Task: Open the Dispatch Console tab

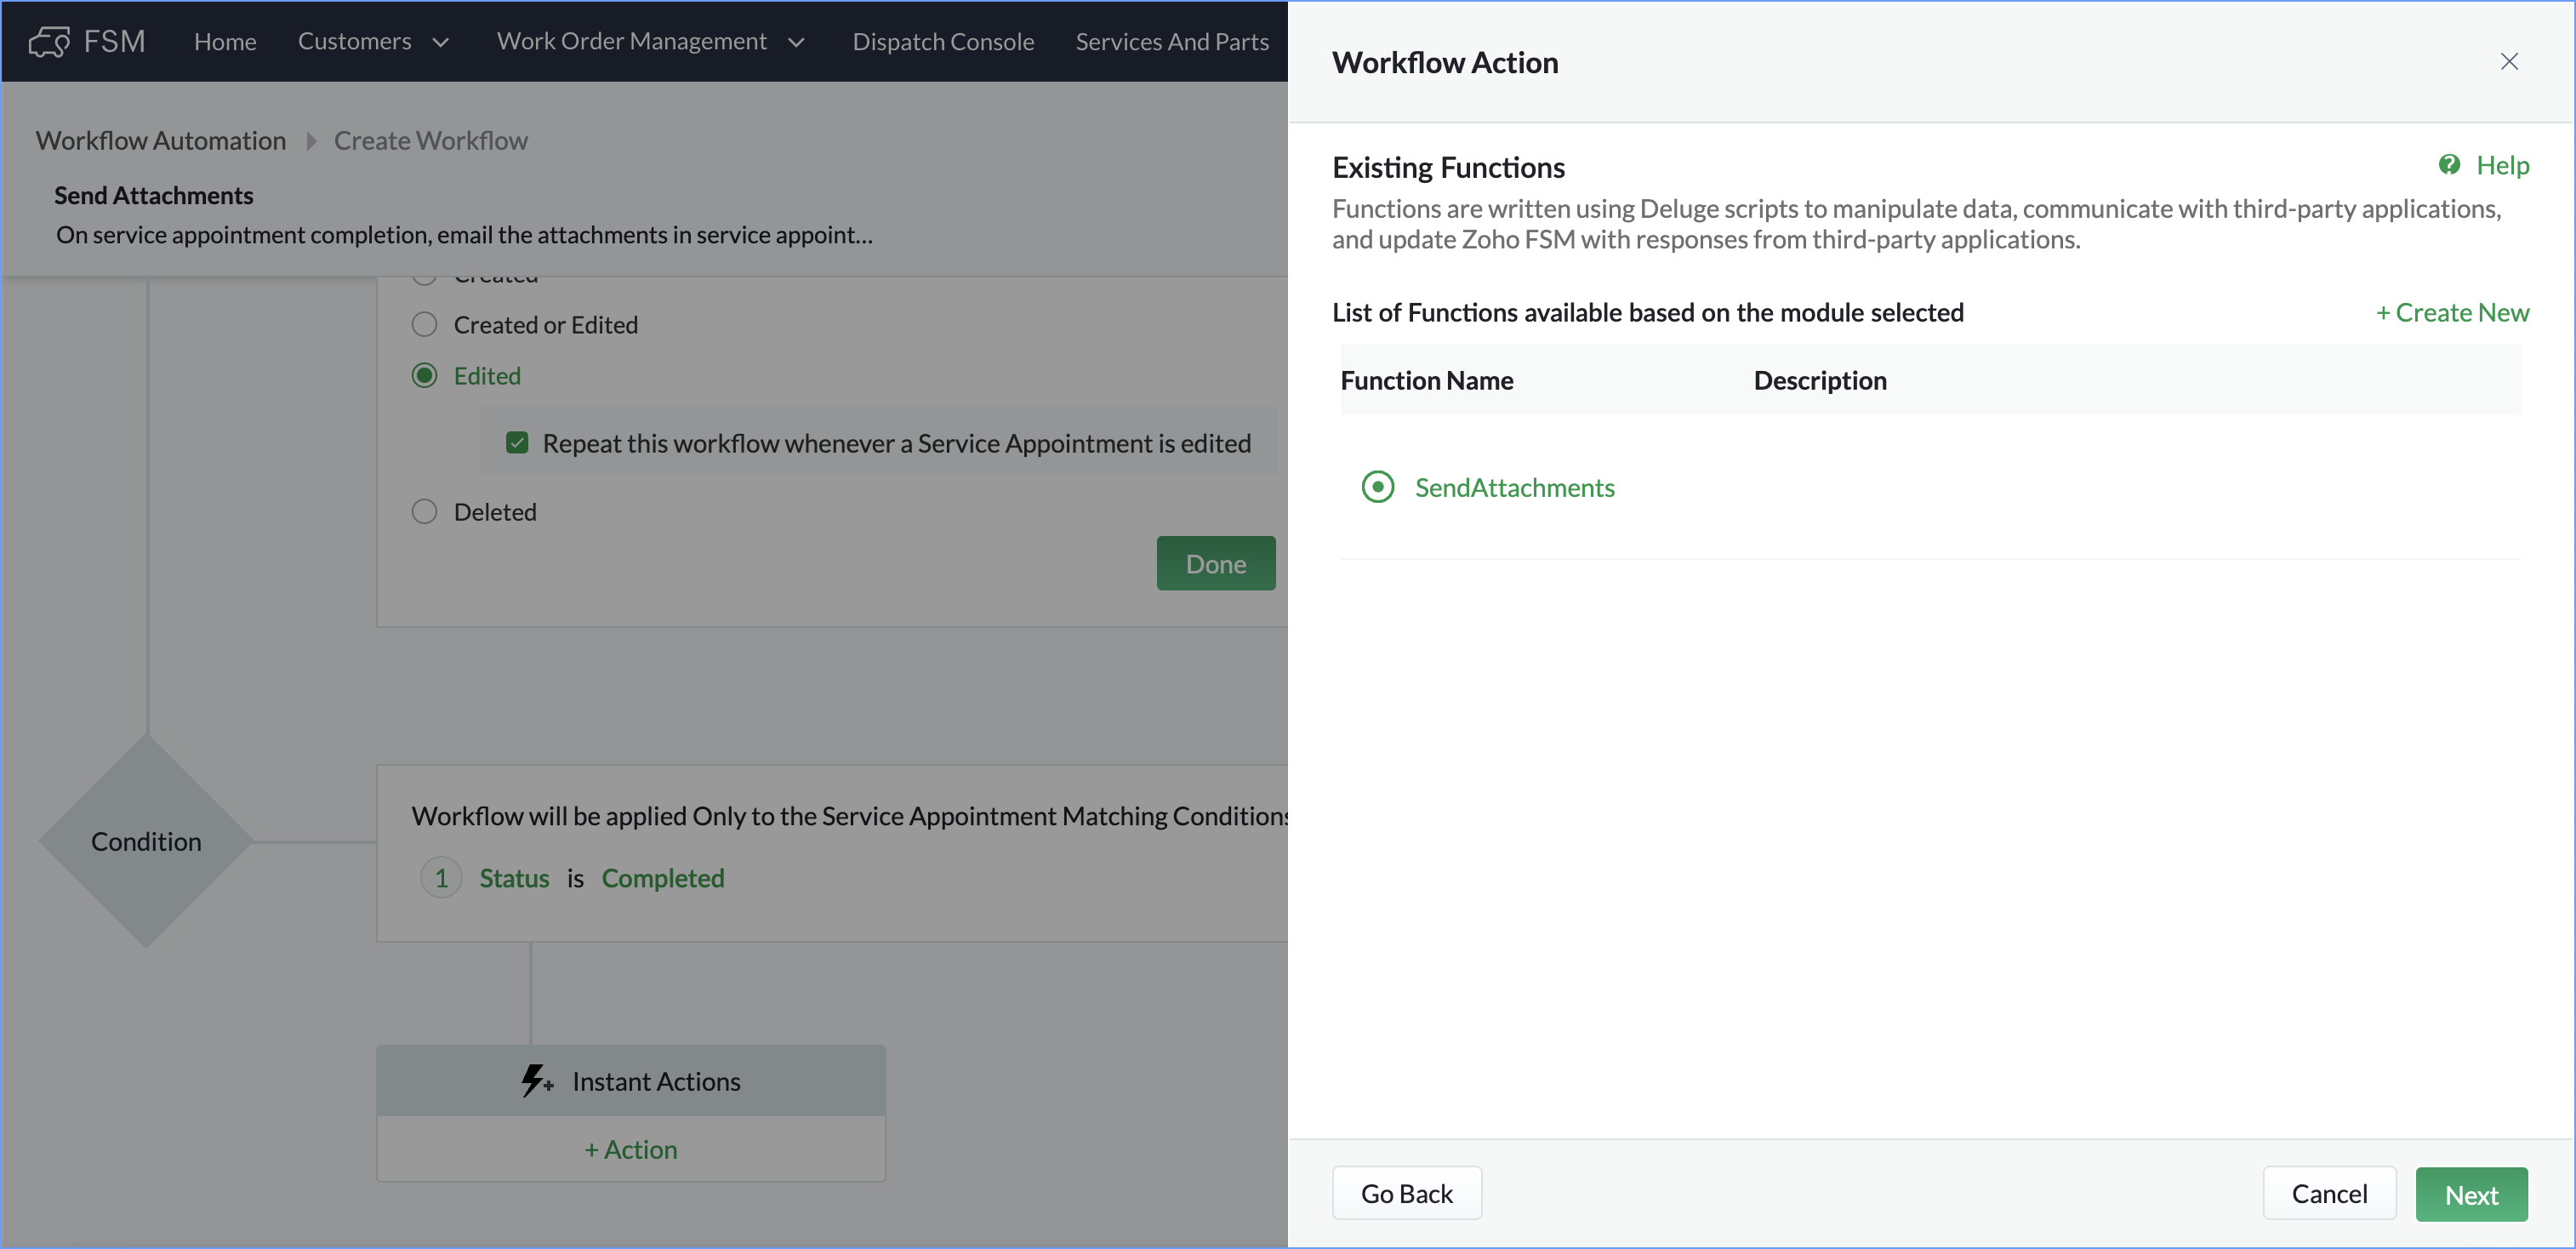Action: click(942, 41)
